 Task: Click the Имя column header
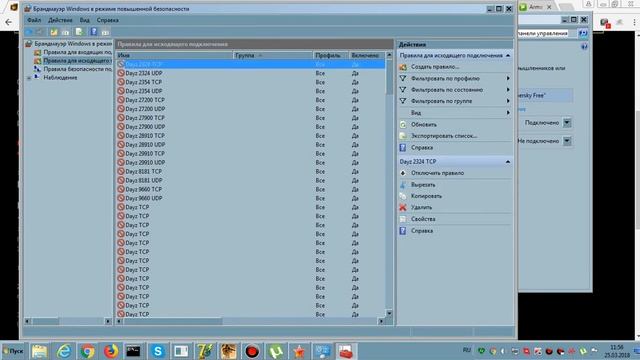(x=174, y=55)
